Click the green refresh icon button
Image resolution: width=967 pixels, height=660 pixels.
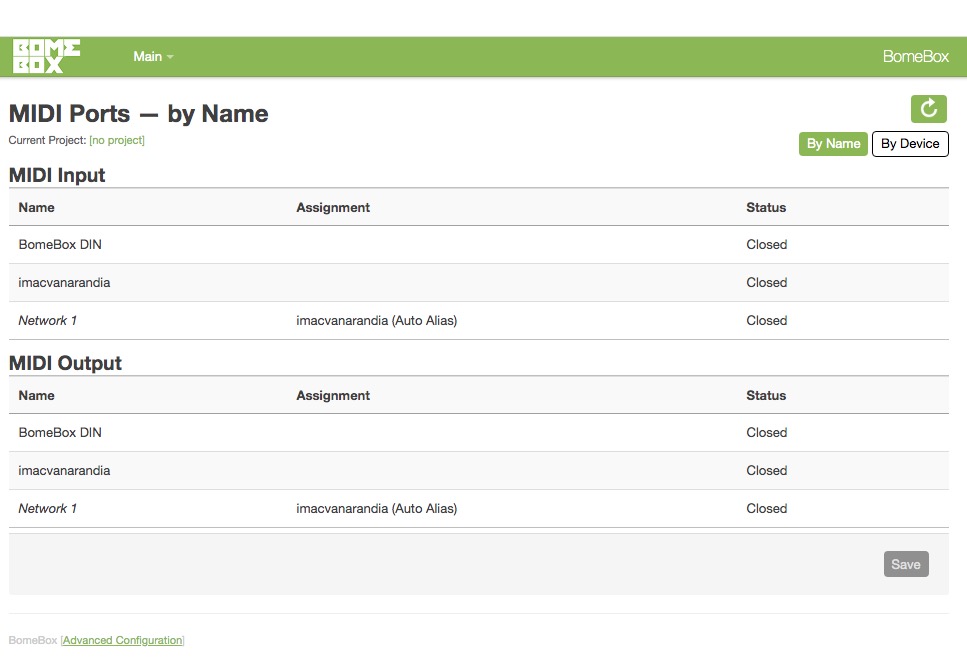tap(928, 109)
